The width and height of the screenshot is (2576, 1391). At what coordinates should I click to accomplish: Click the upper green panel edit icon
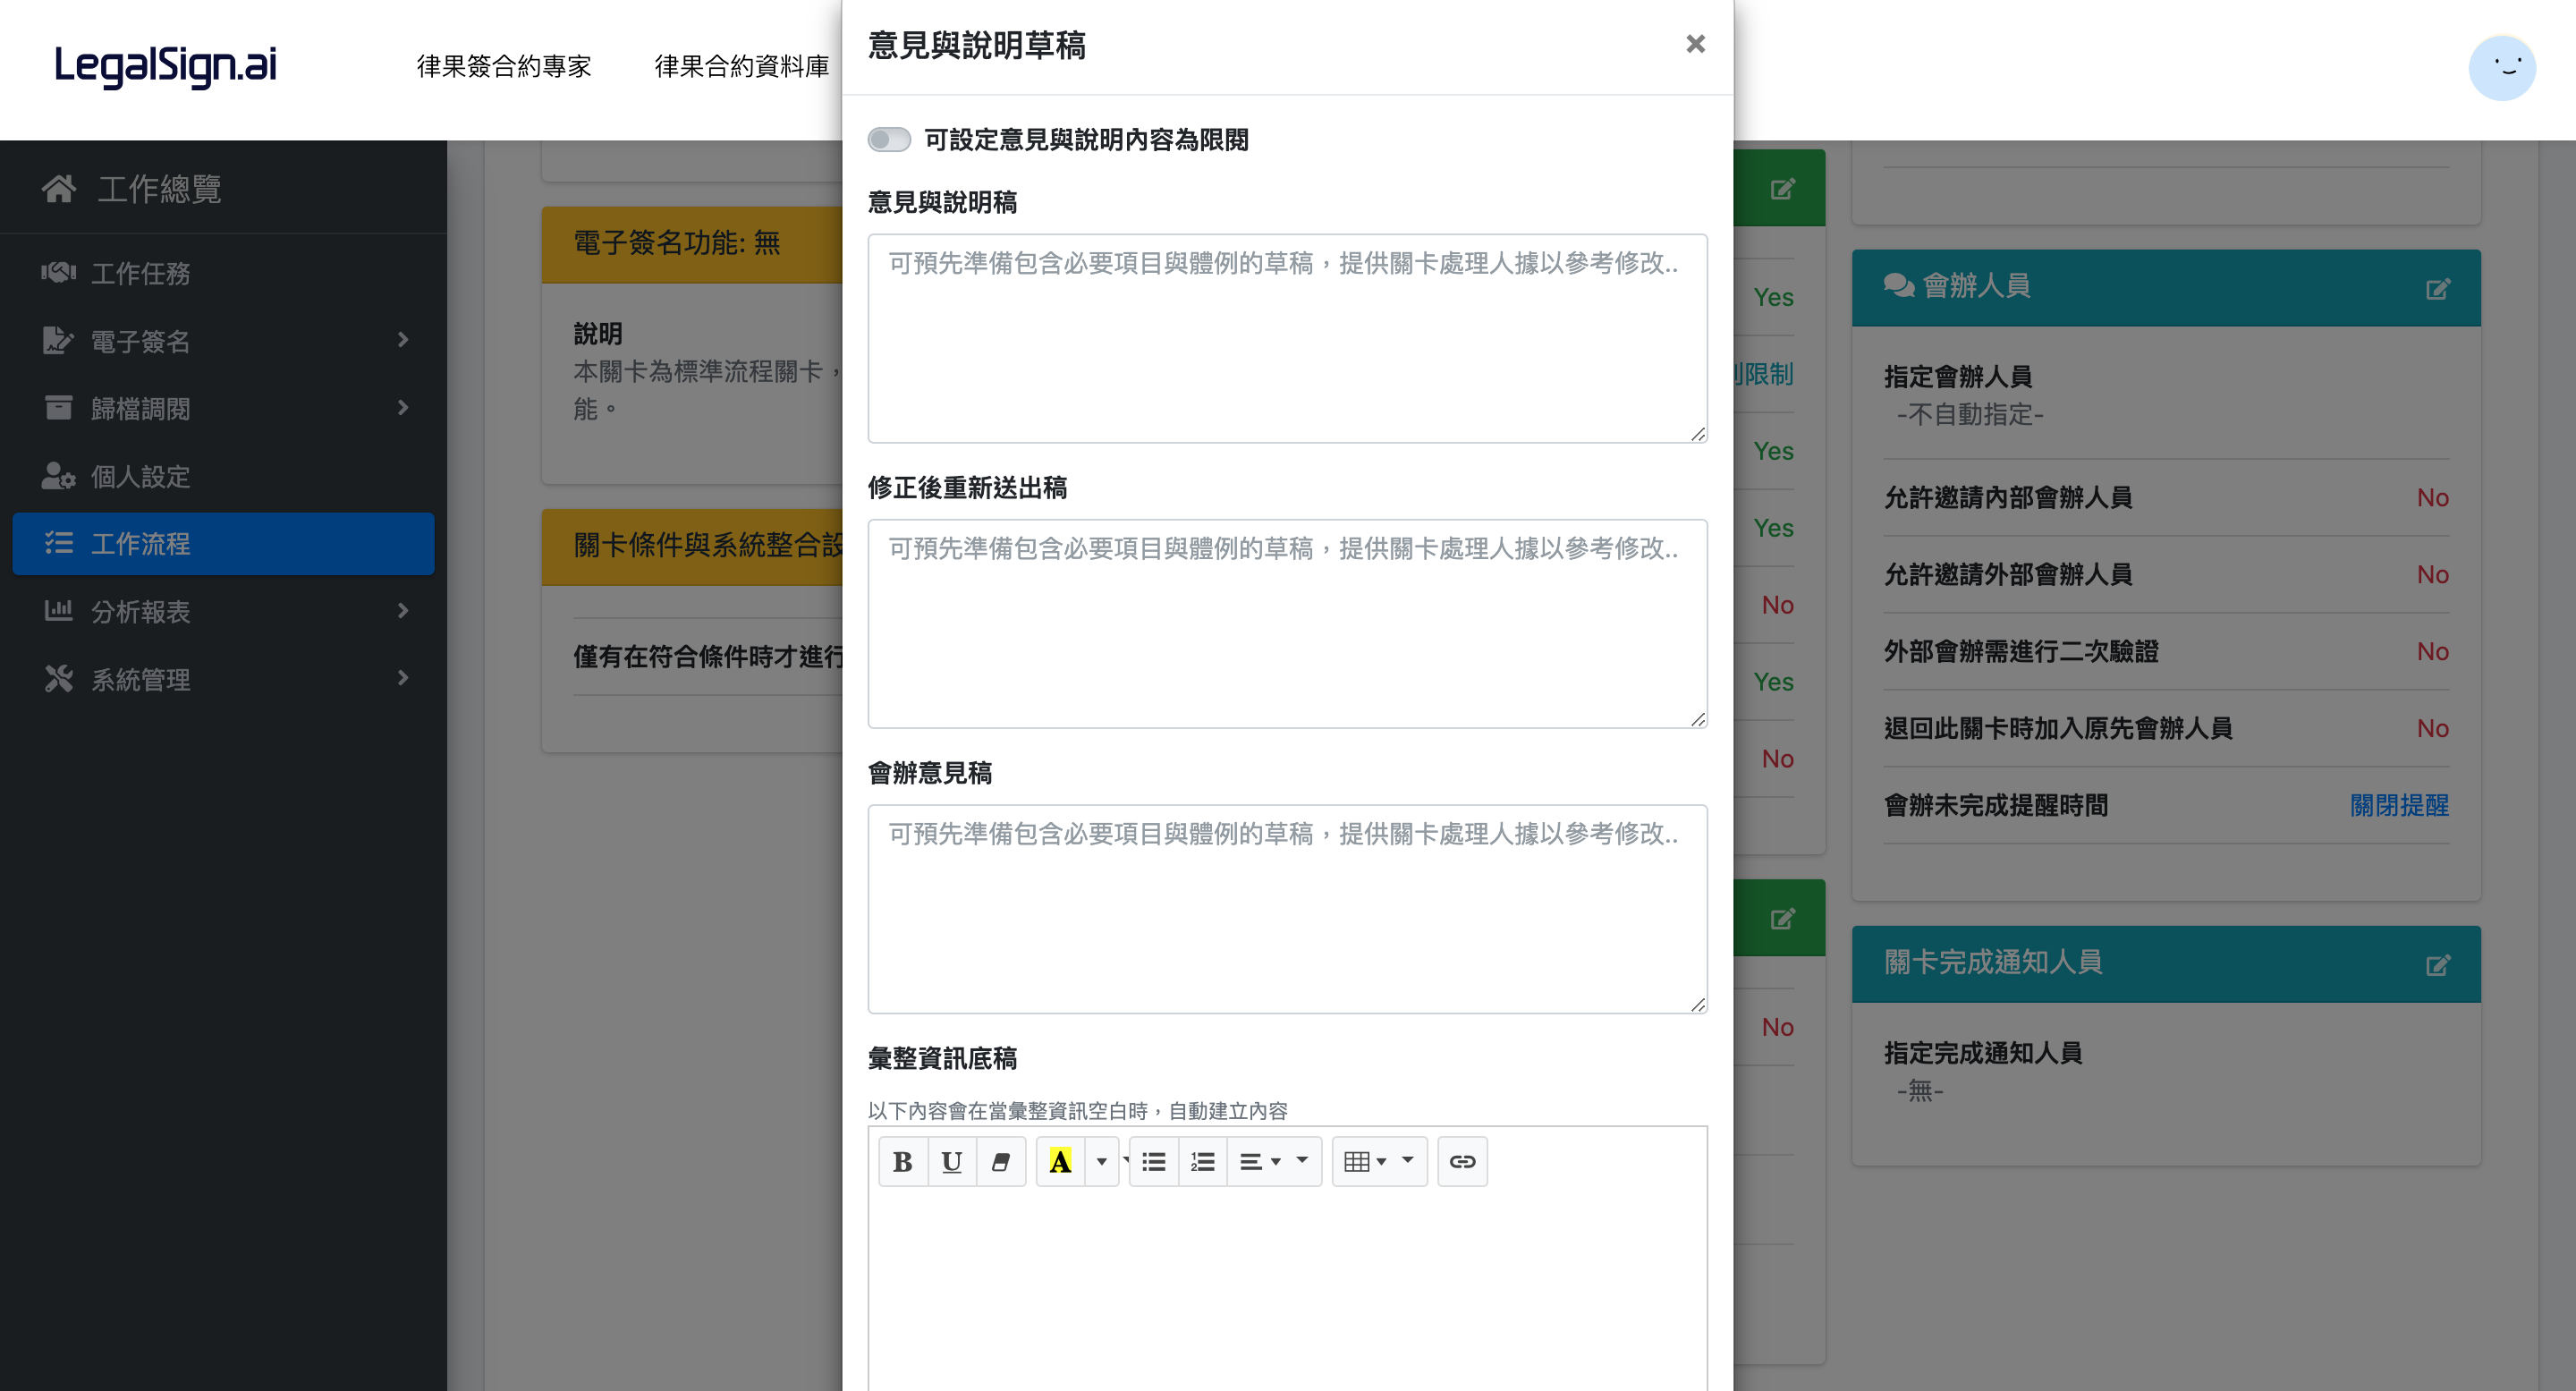pyautogui.click(x=1783, y=188)
